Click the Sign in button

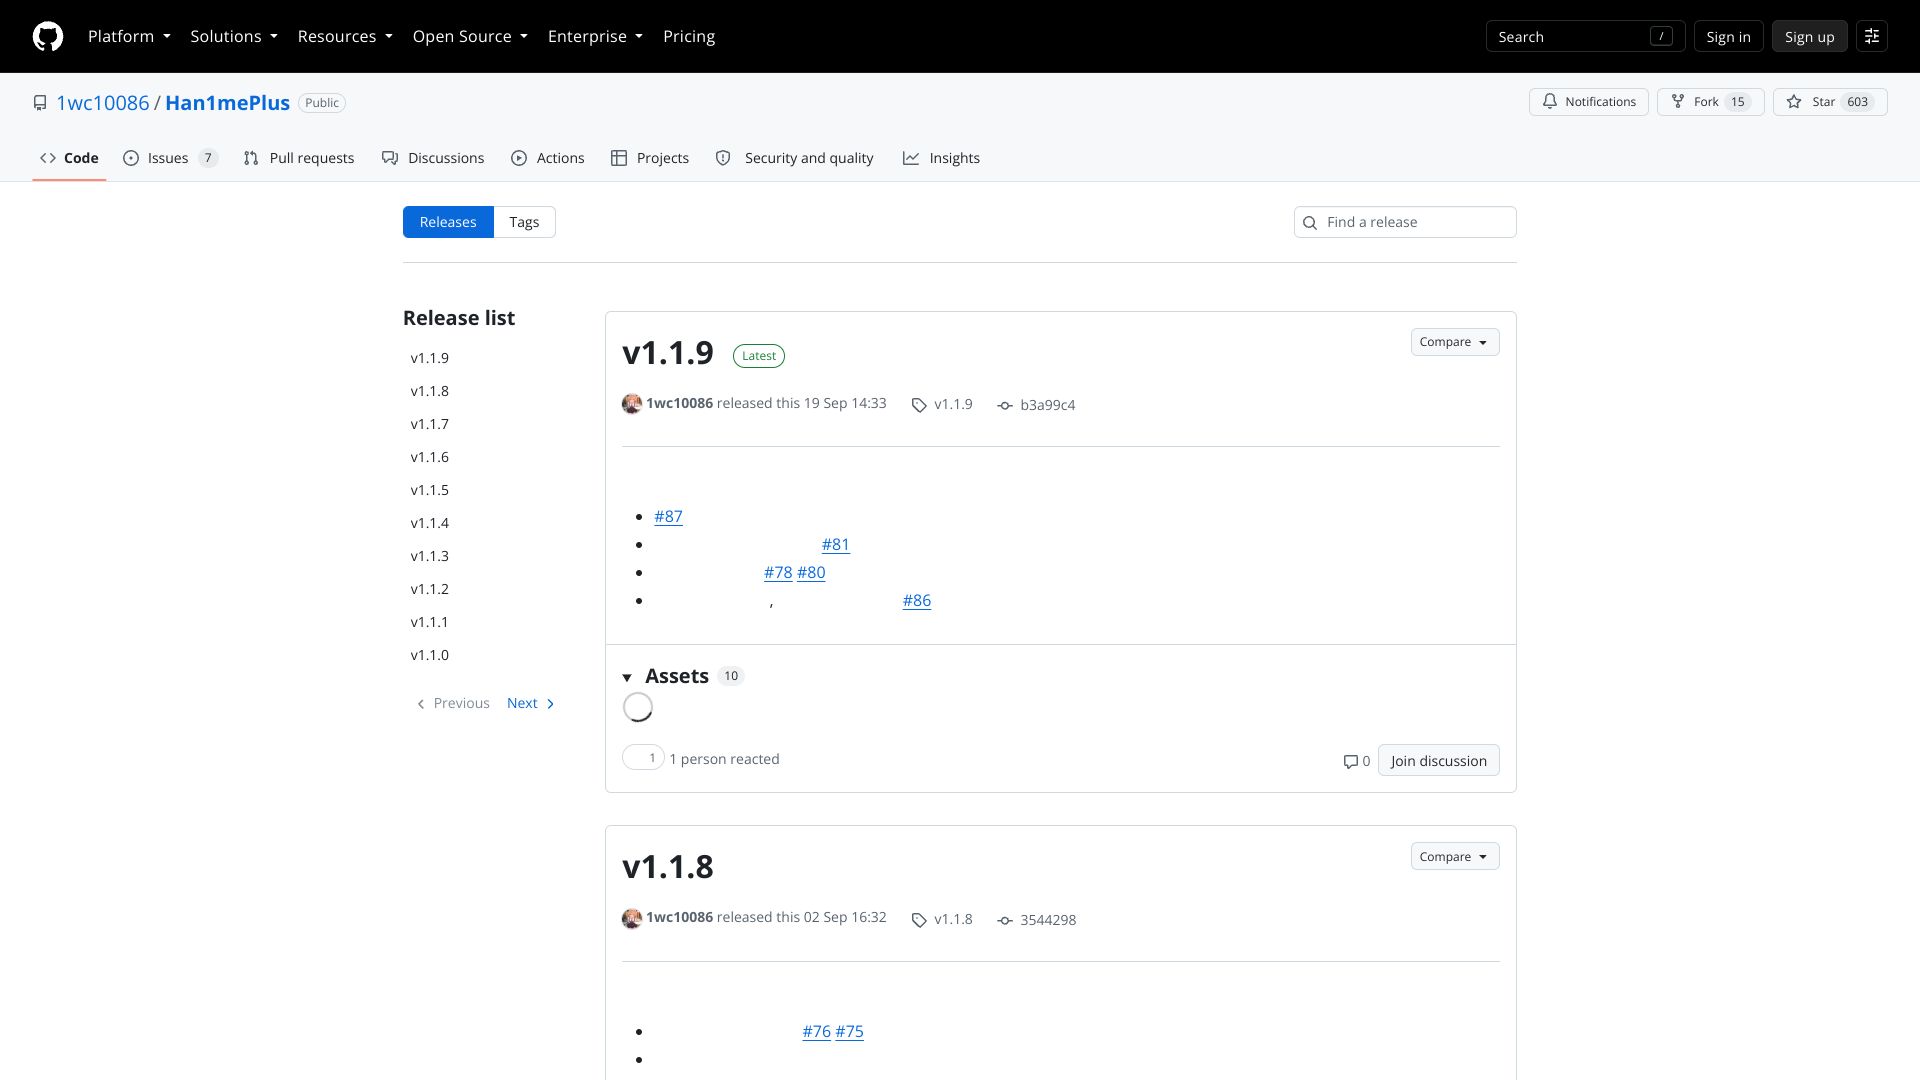(x=1728, y=37)
